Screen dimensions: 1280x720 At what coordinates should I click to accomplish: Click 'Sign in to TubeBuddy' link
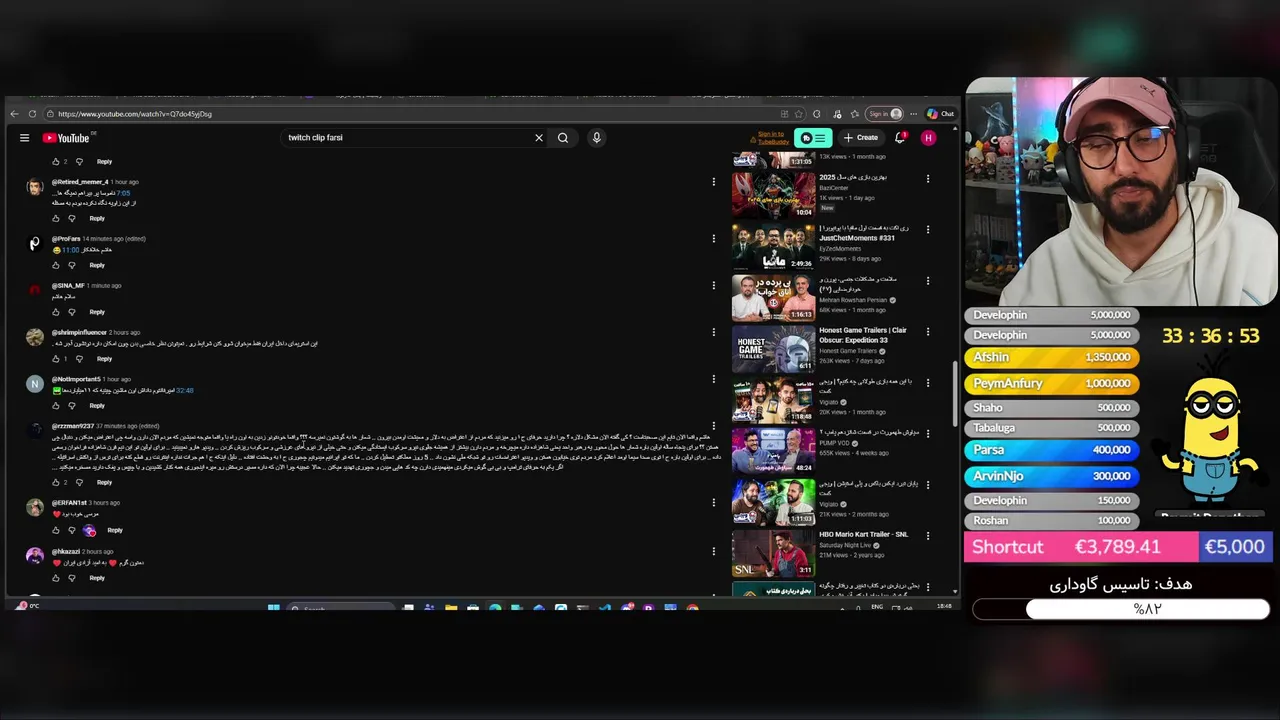[x=771, y=138]
